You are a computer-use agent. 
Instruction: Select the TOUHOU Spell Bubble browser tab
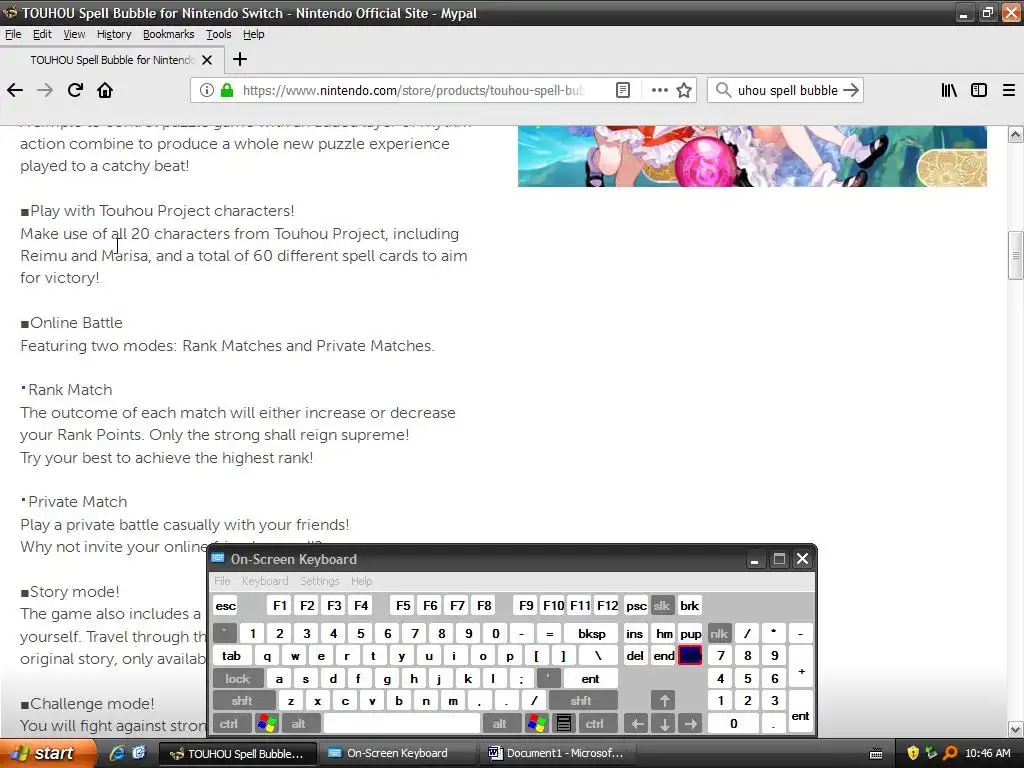[112, 60]
